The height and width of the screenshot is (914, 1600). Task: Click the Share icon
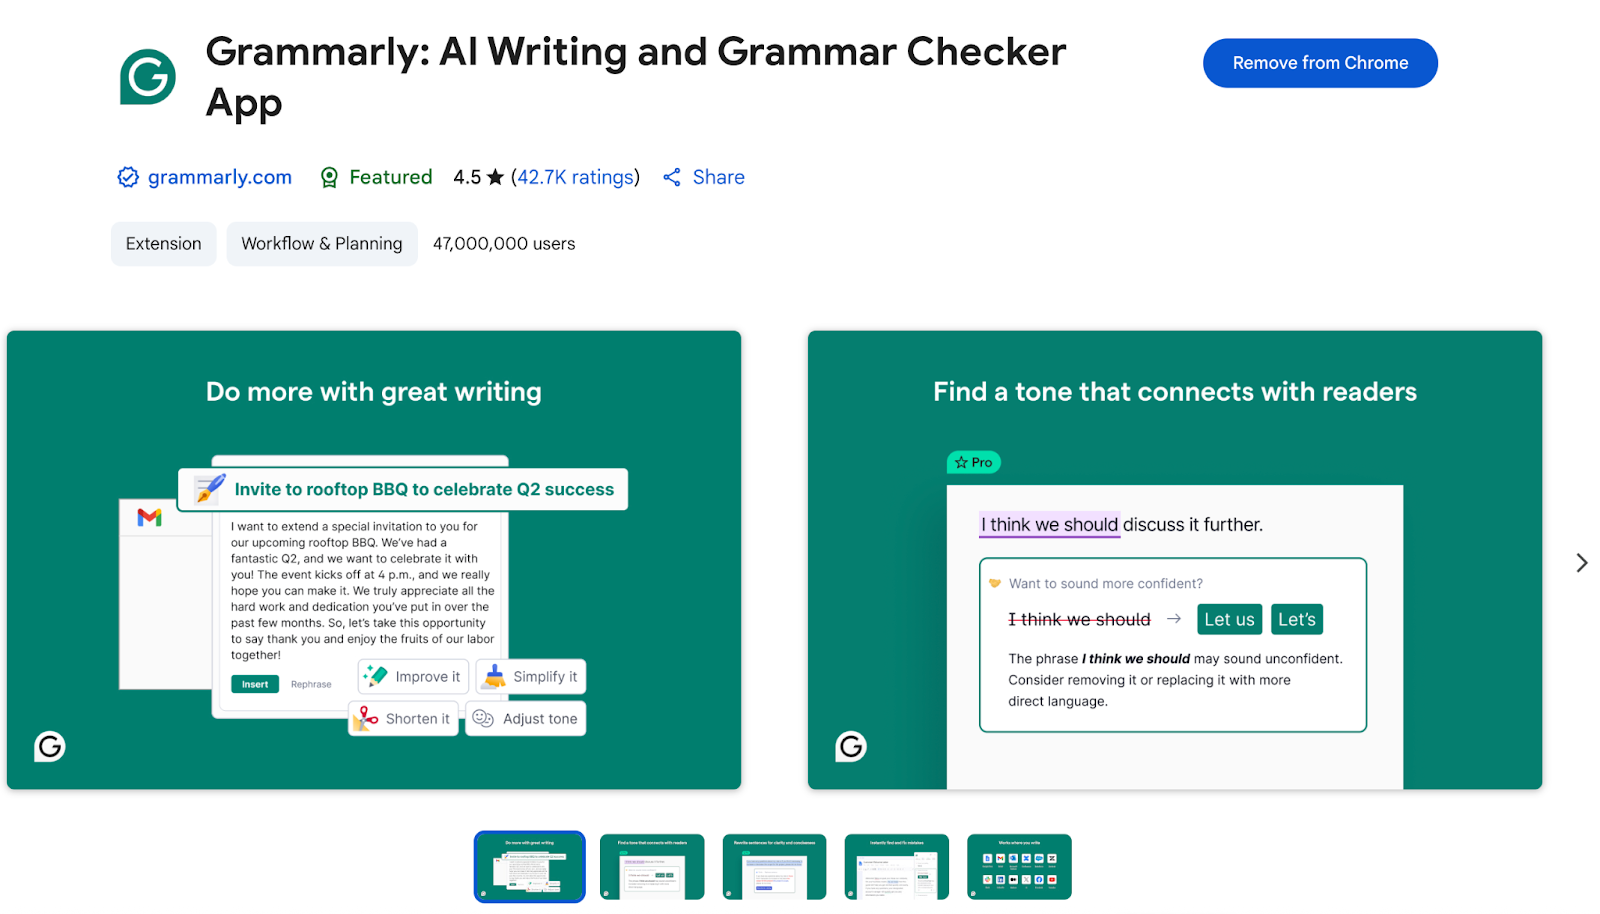pyautogui.click(x=672, y=177)
